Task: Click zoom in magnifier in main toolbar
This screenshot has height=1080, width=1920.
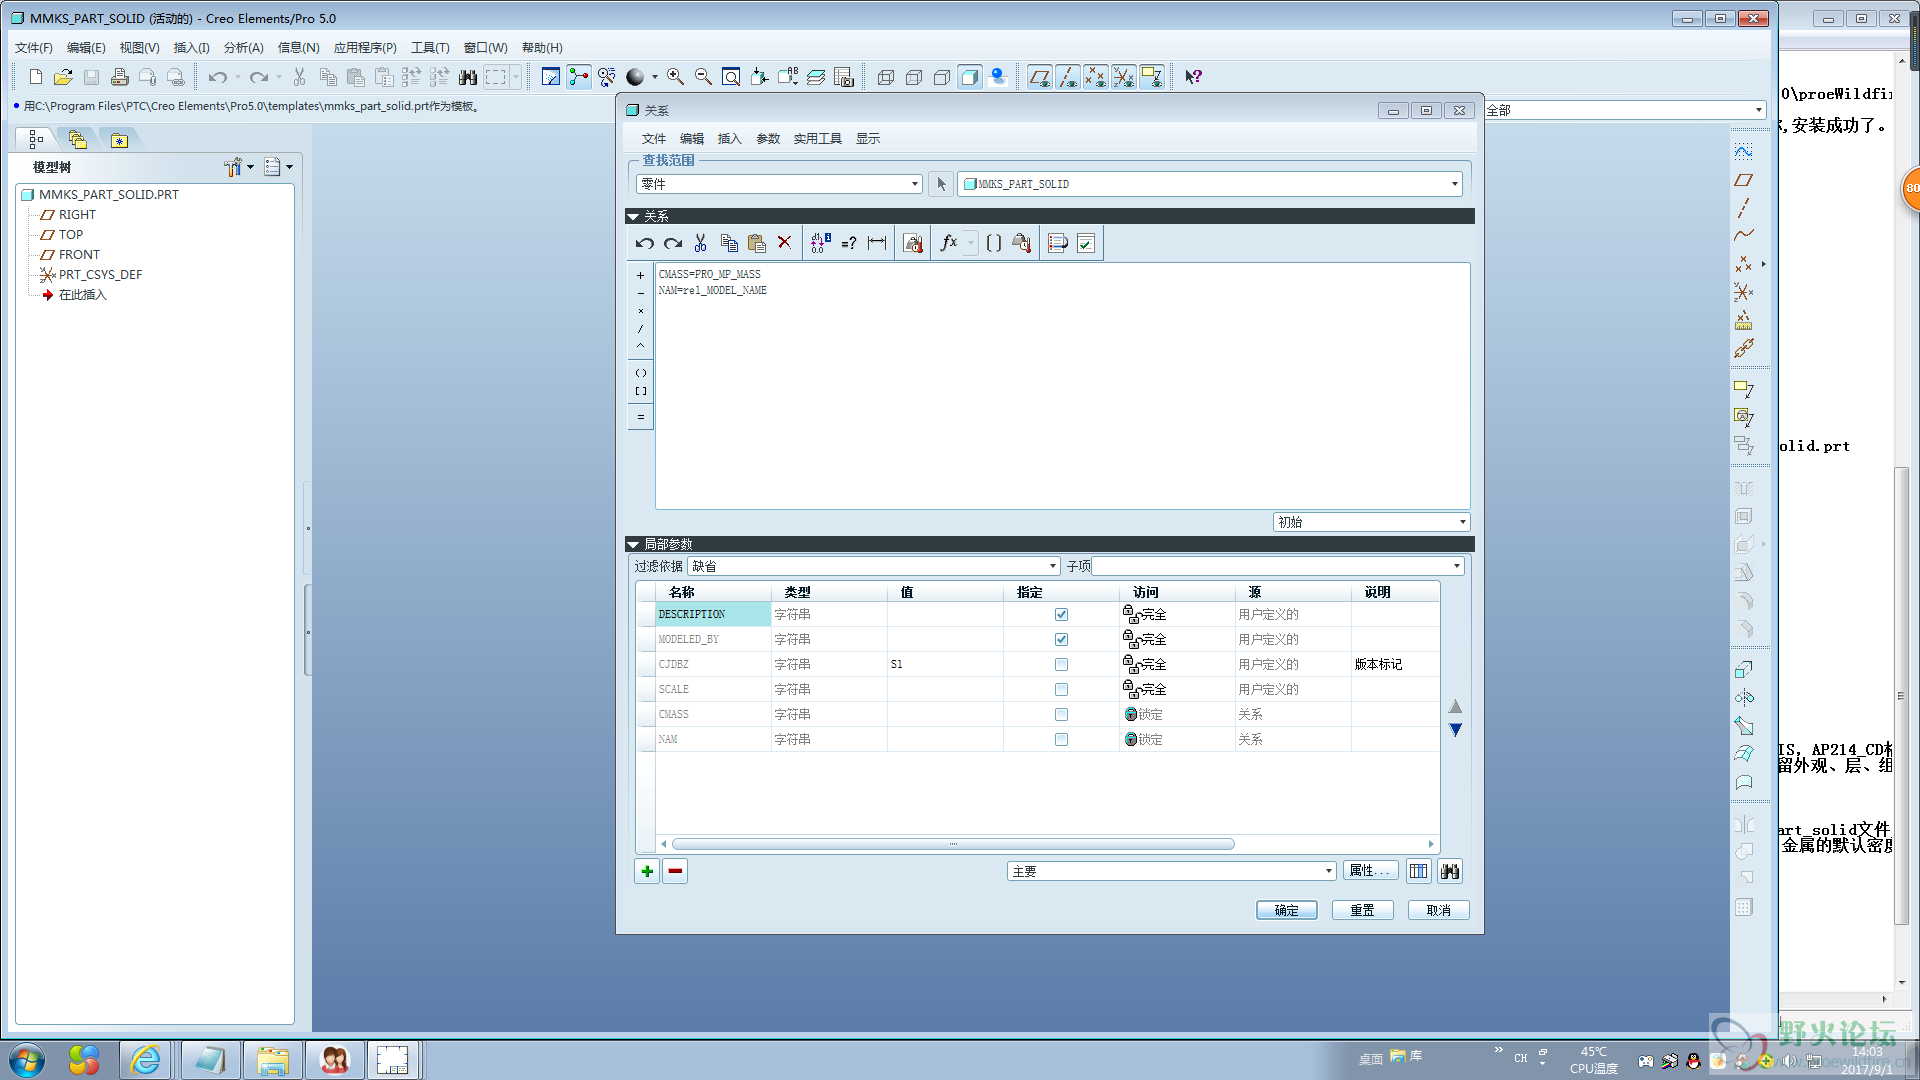Action: tap(676, 77)
